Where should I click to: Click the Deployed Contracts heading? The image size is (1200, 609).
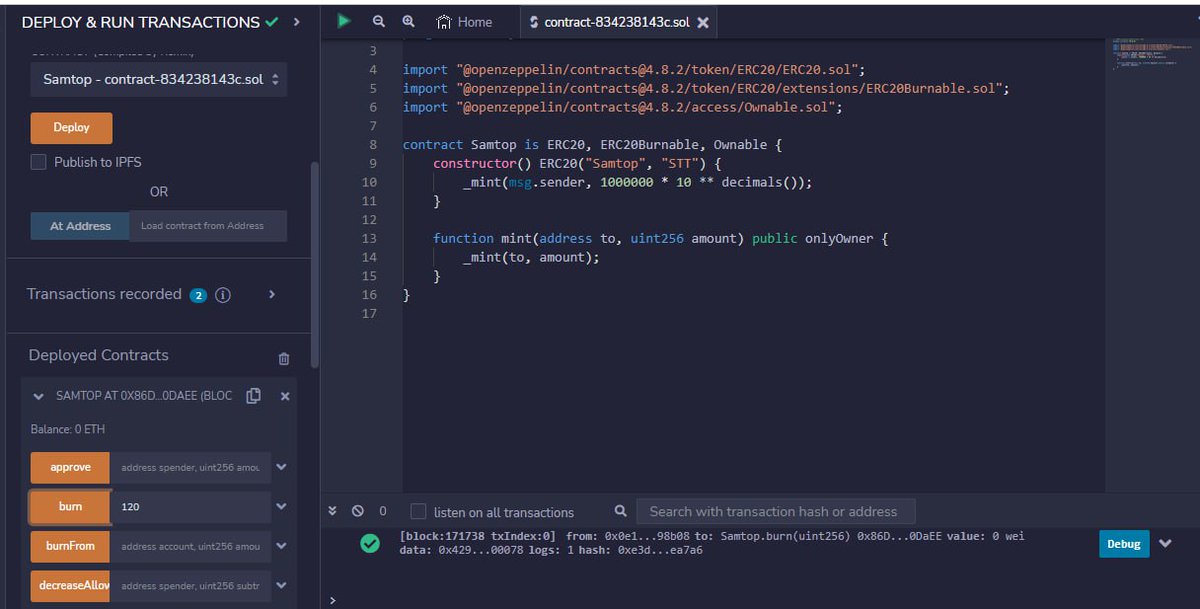(98, 355)
